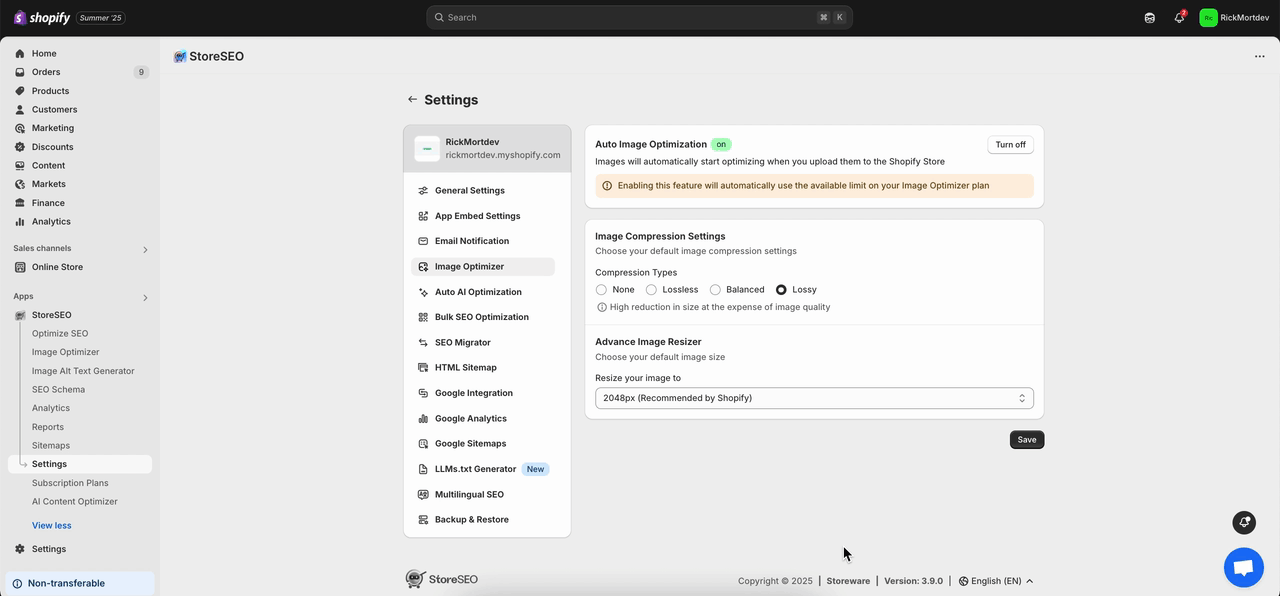Click the Home icon in sidebar
Screen dimensions: 1280x596
click(20, 54)
